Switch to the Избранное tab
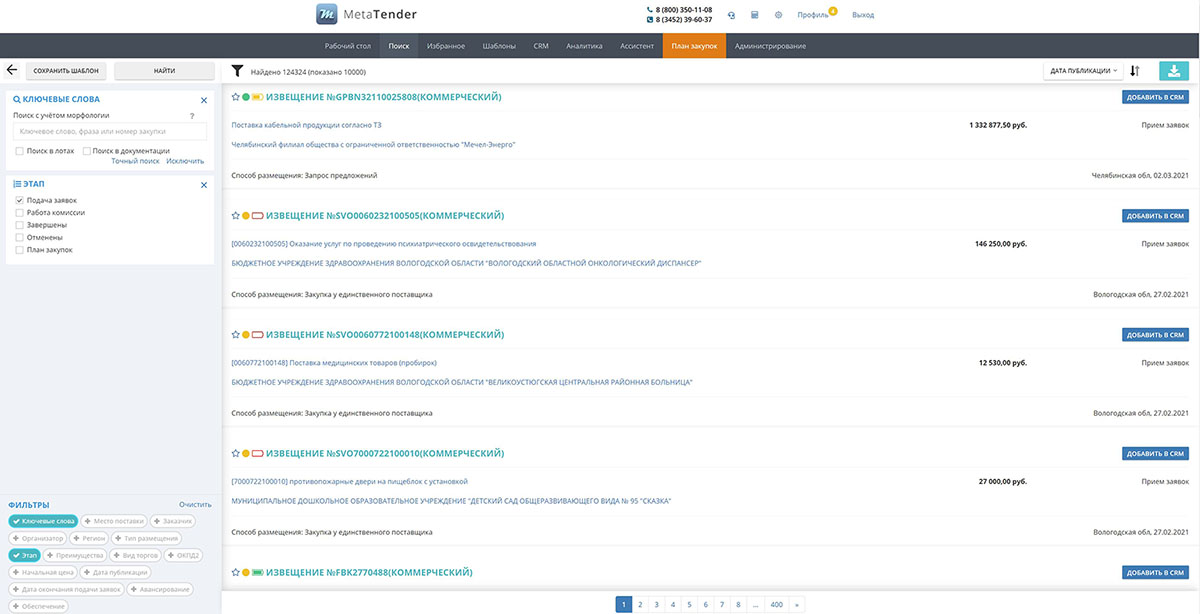Image resolution: width=1200 pixels, height=614 pixels. 446,46
